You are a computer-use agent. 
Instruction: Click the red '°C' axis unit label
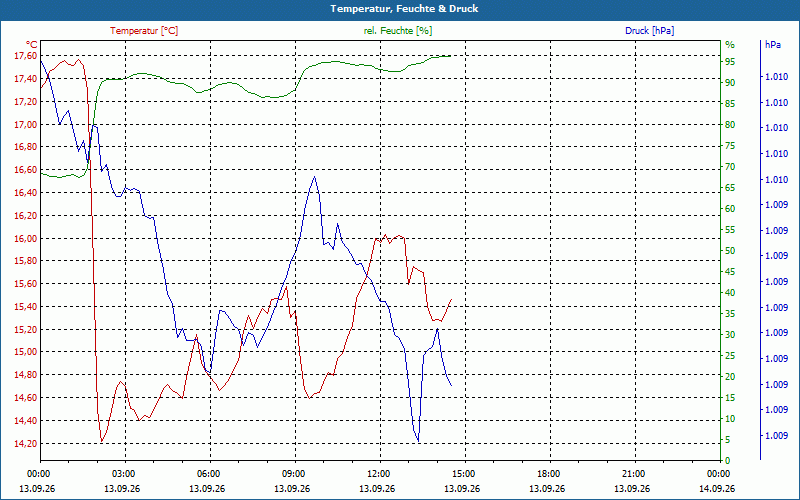[32, 44]
